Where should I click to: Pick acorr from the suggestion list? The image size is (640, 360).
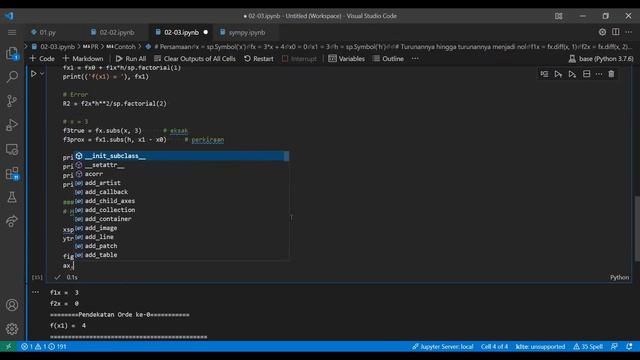181,174
